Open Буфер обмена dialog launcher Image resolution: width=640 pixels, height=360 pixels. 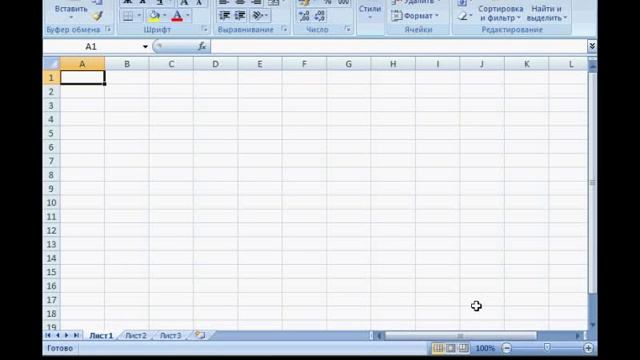108,29
